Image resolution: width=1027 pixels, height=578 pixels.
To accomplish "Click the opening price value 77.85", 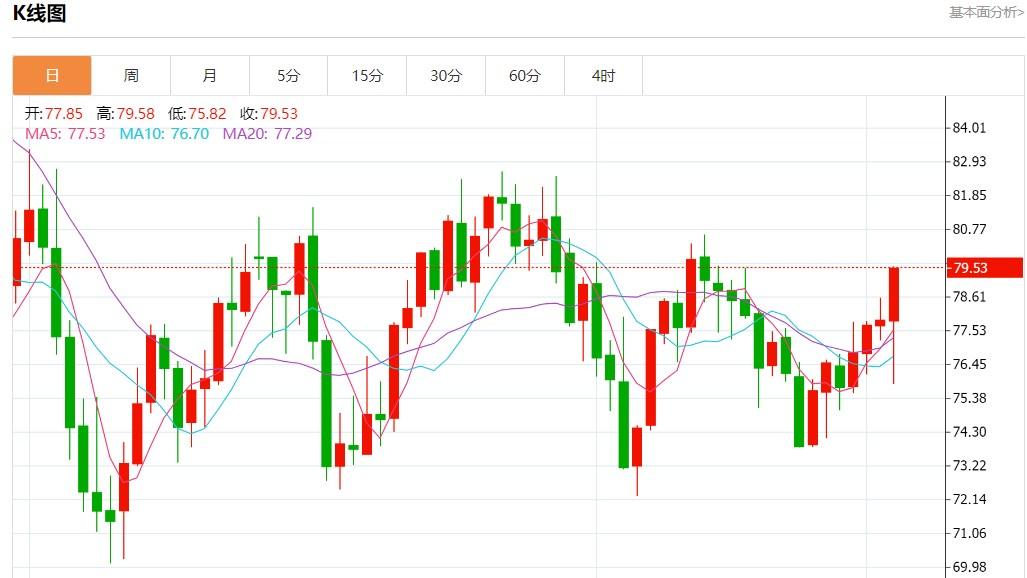I will [64, 114].
